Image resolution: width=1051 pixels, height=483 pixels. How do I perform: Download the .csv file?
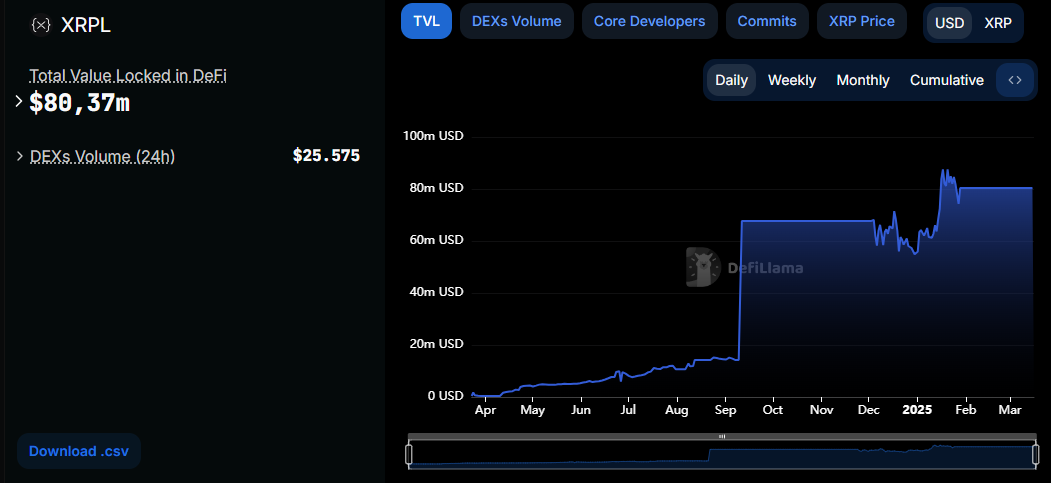coord(79,451)
